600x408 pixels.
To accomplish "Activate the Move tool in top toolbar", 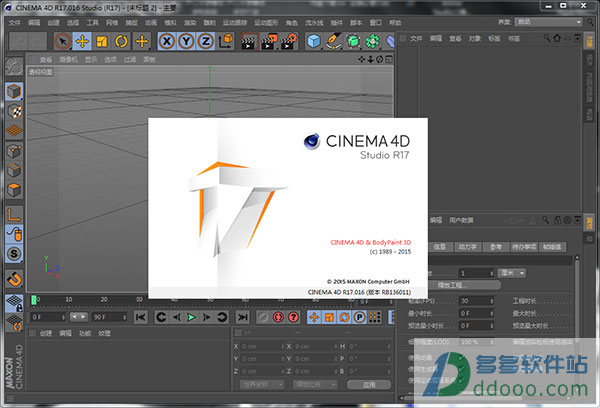I will coord(82,41).
